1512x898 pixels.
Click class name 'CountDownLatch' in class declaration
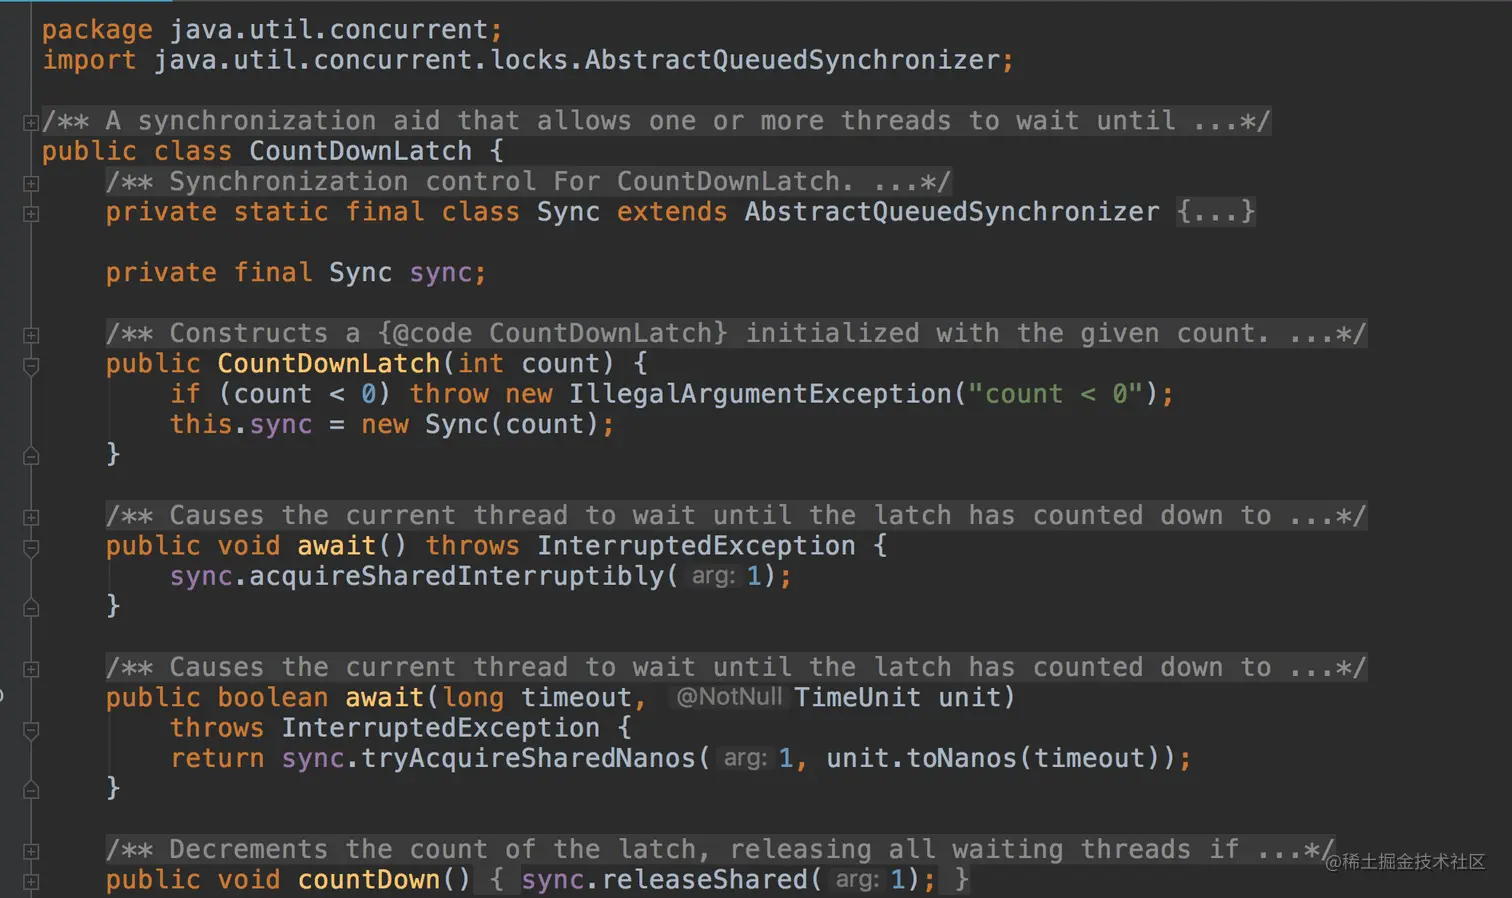360,151
